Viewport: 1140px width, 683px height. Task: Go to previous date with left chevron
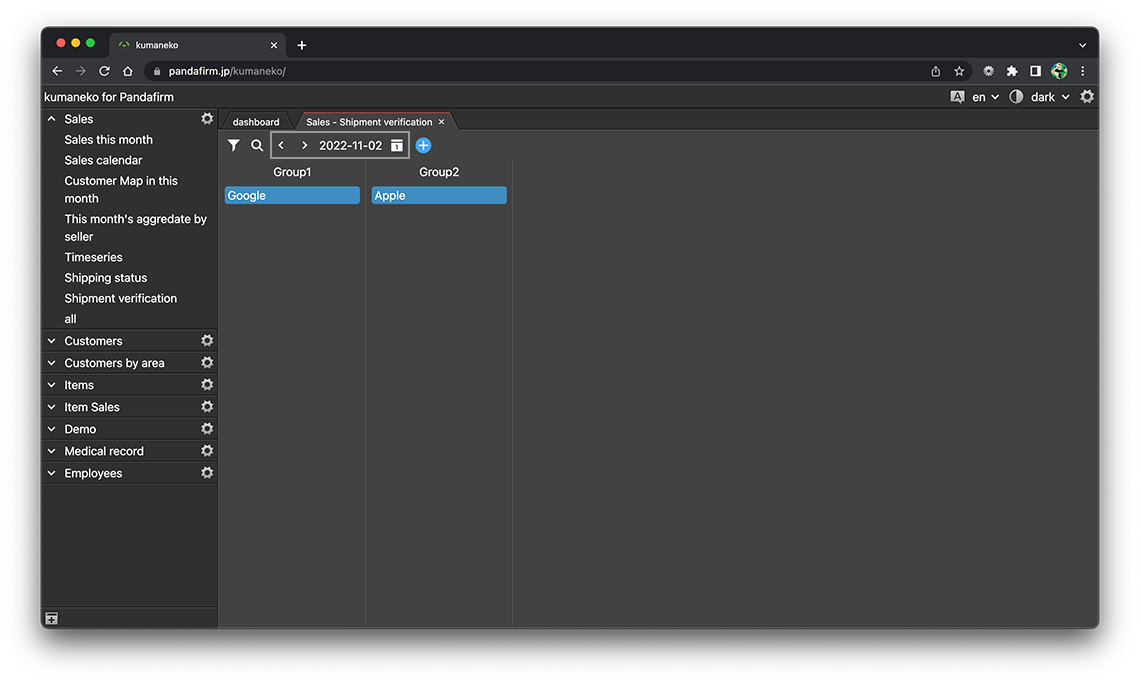[x=281, y=146]
